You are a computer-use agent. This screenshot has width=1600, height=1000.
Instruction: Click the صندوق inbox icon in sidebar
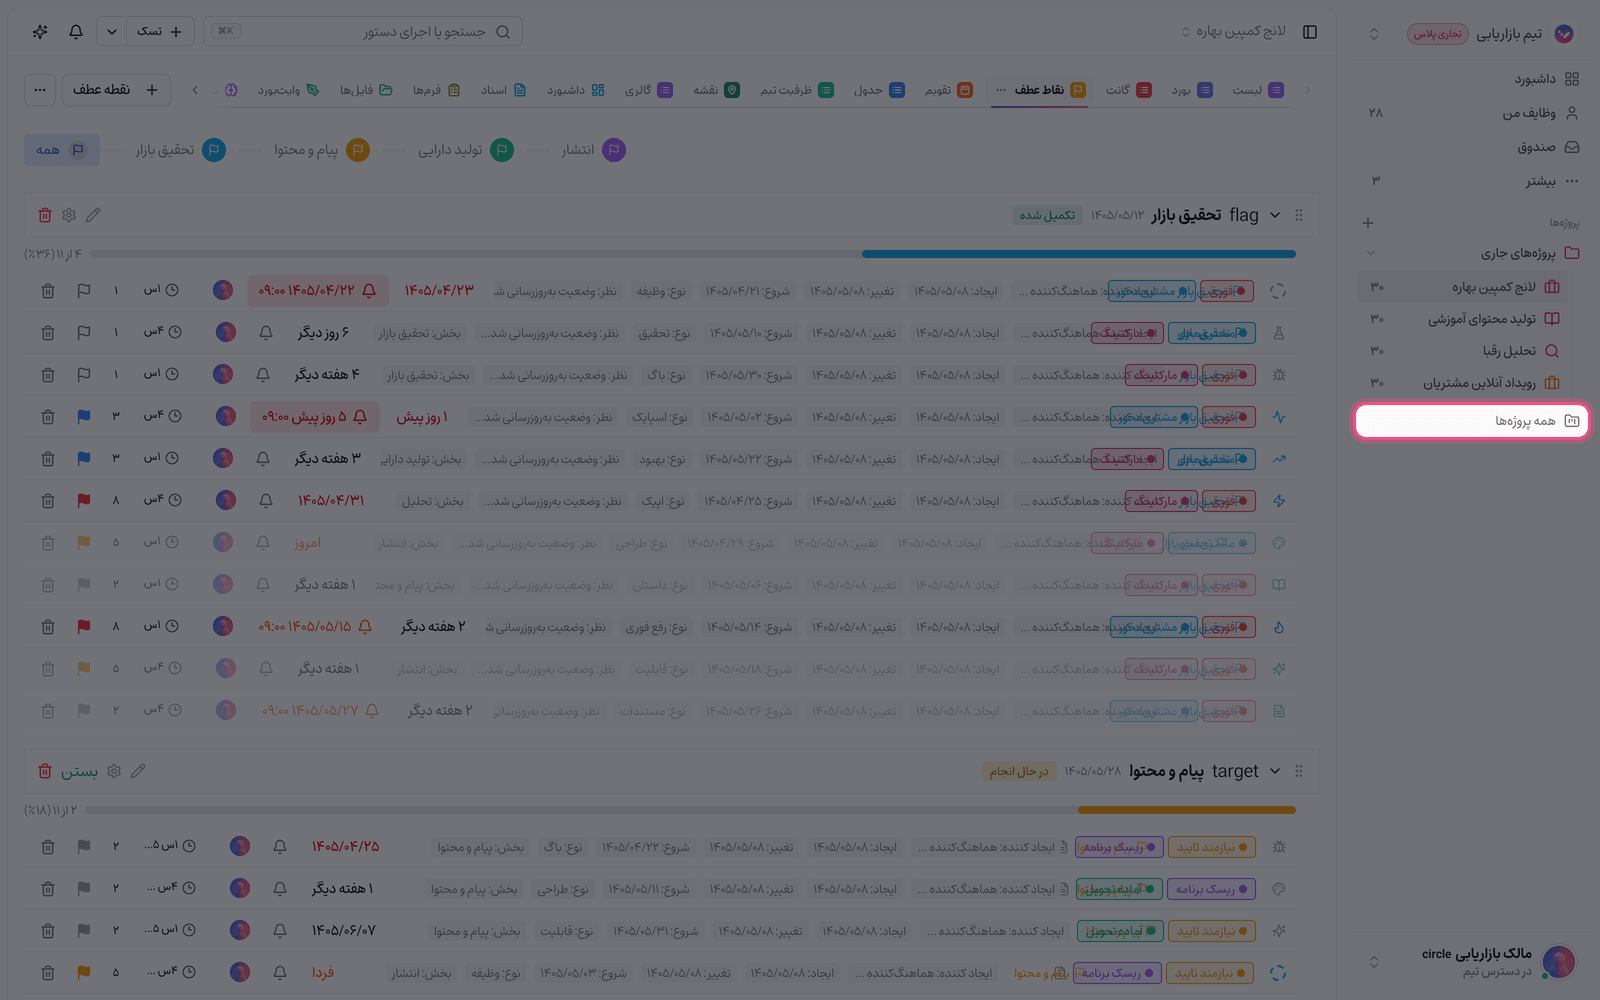1572,147
